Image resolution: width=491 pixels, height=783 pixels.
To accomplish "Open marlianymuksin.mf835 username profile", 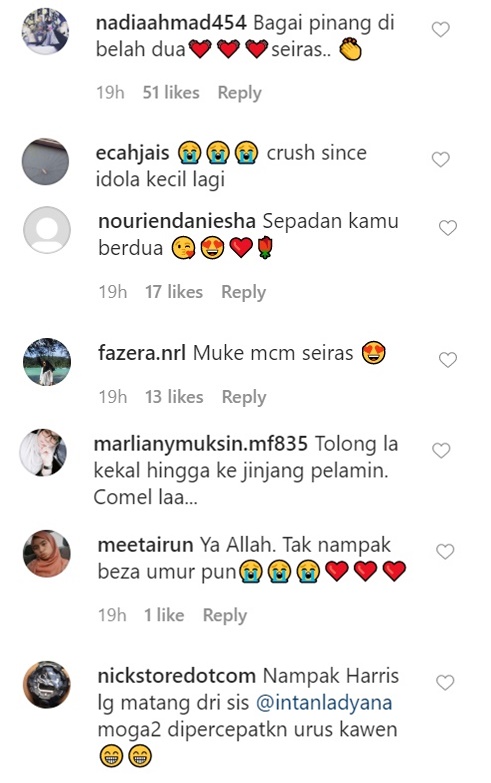I will 201,444.
